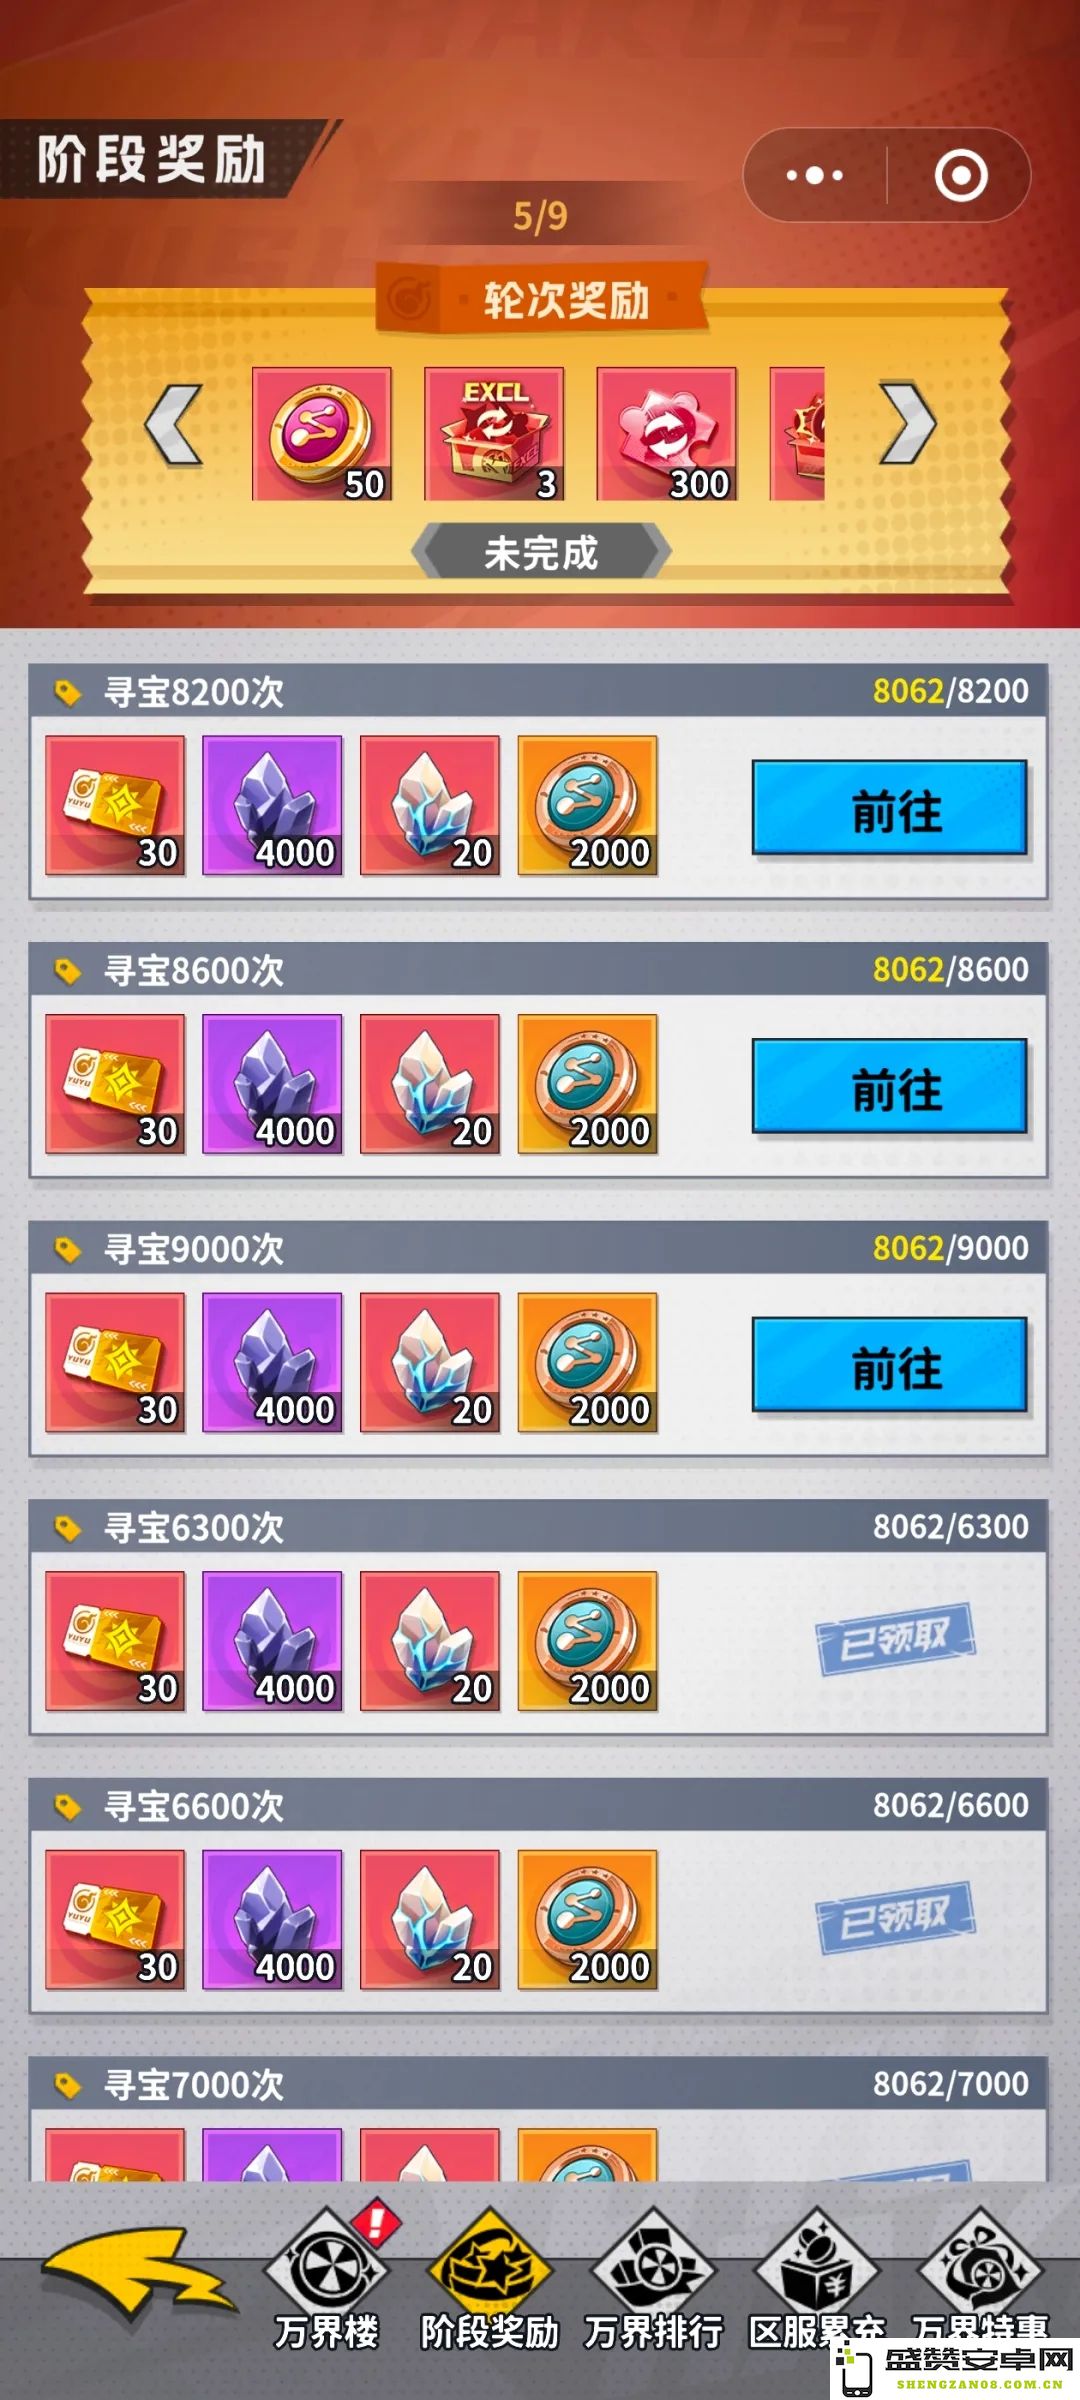
Task: Tap 前往 for 寻宝8200次 reward
Action: (x=890, y=808)
